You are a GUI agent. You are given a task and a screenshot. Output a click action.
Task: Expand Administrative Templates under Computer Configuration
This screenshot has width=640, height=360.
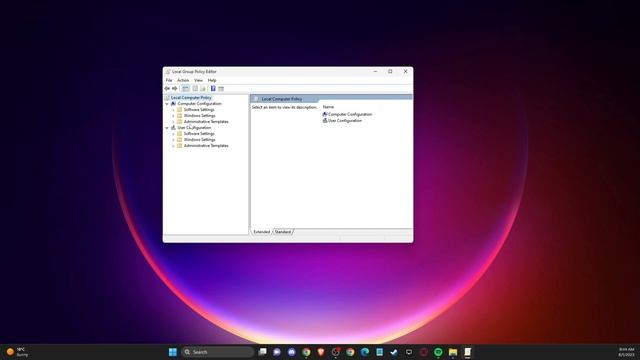pos(173,122)
